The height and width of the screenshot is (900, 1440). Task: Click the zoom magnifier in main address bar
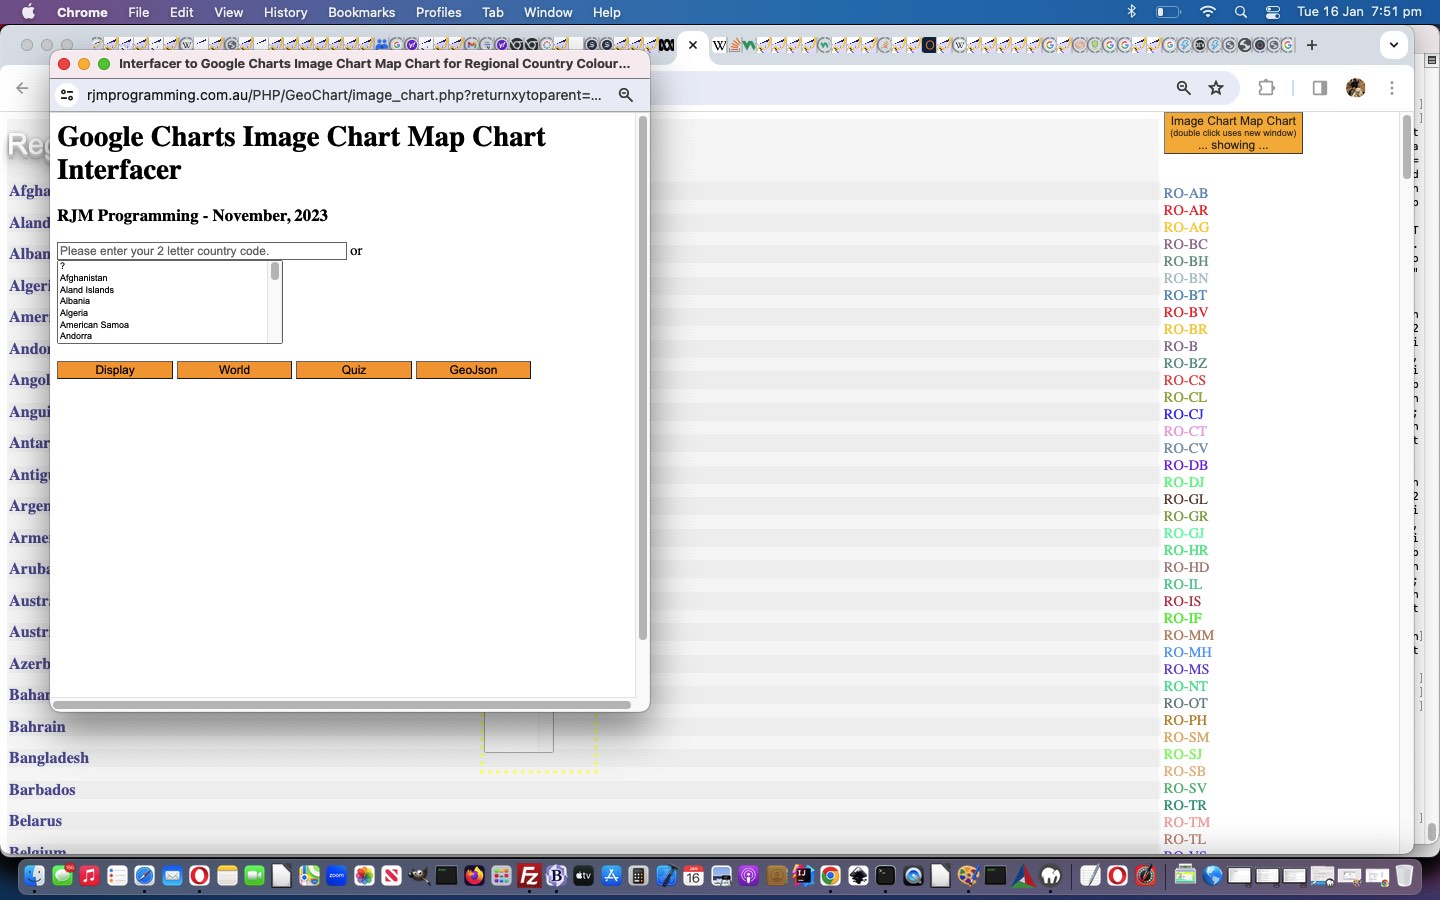(1183, 88)
